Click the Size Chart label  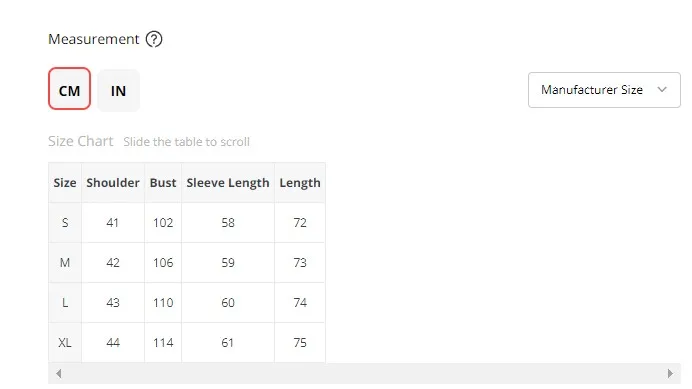(81, 141)
